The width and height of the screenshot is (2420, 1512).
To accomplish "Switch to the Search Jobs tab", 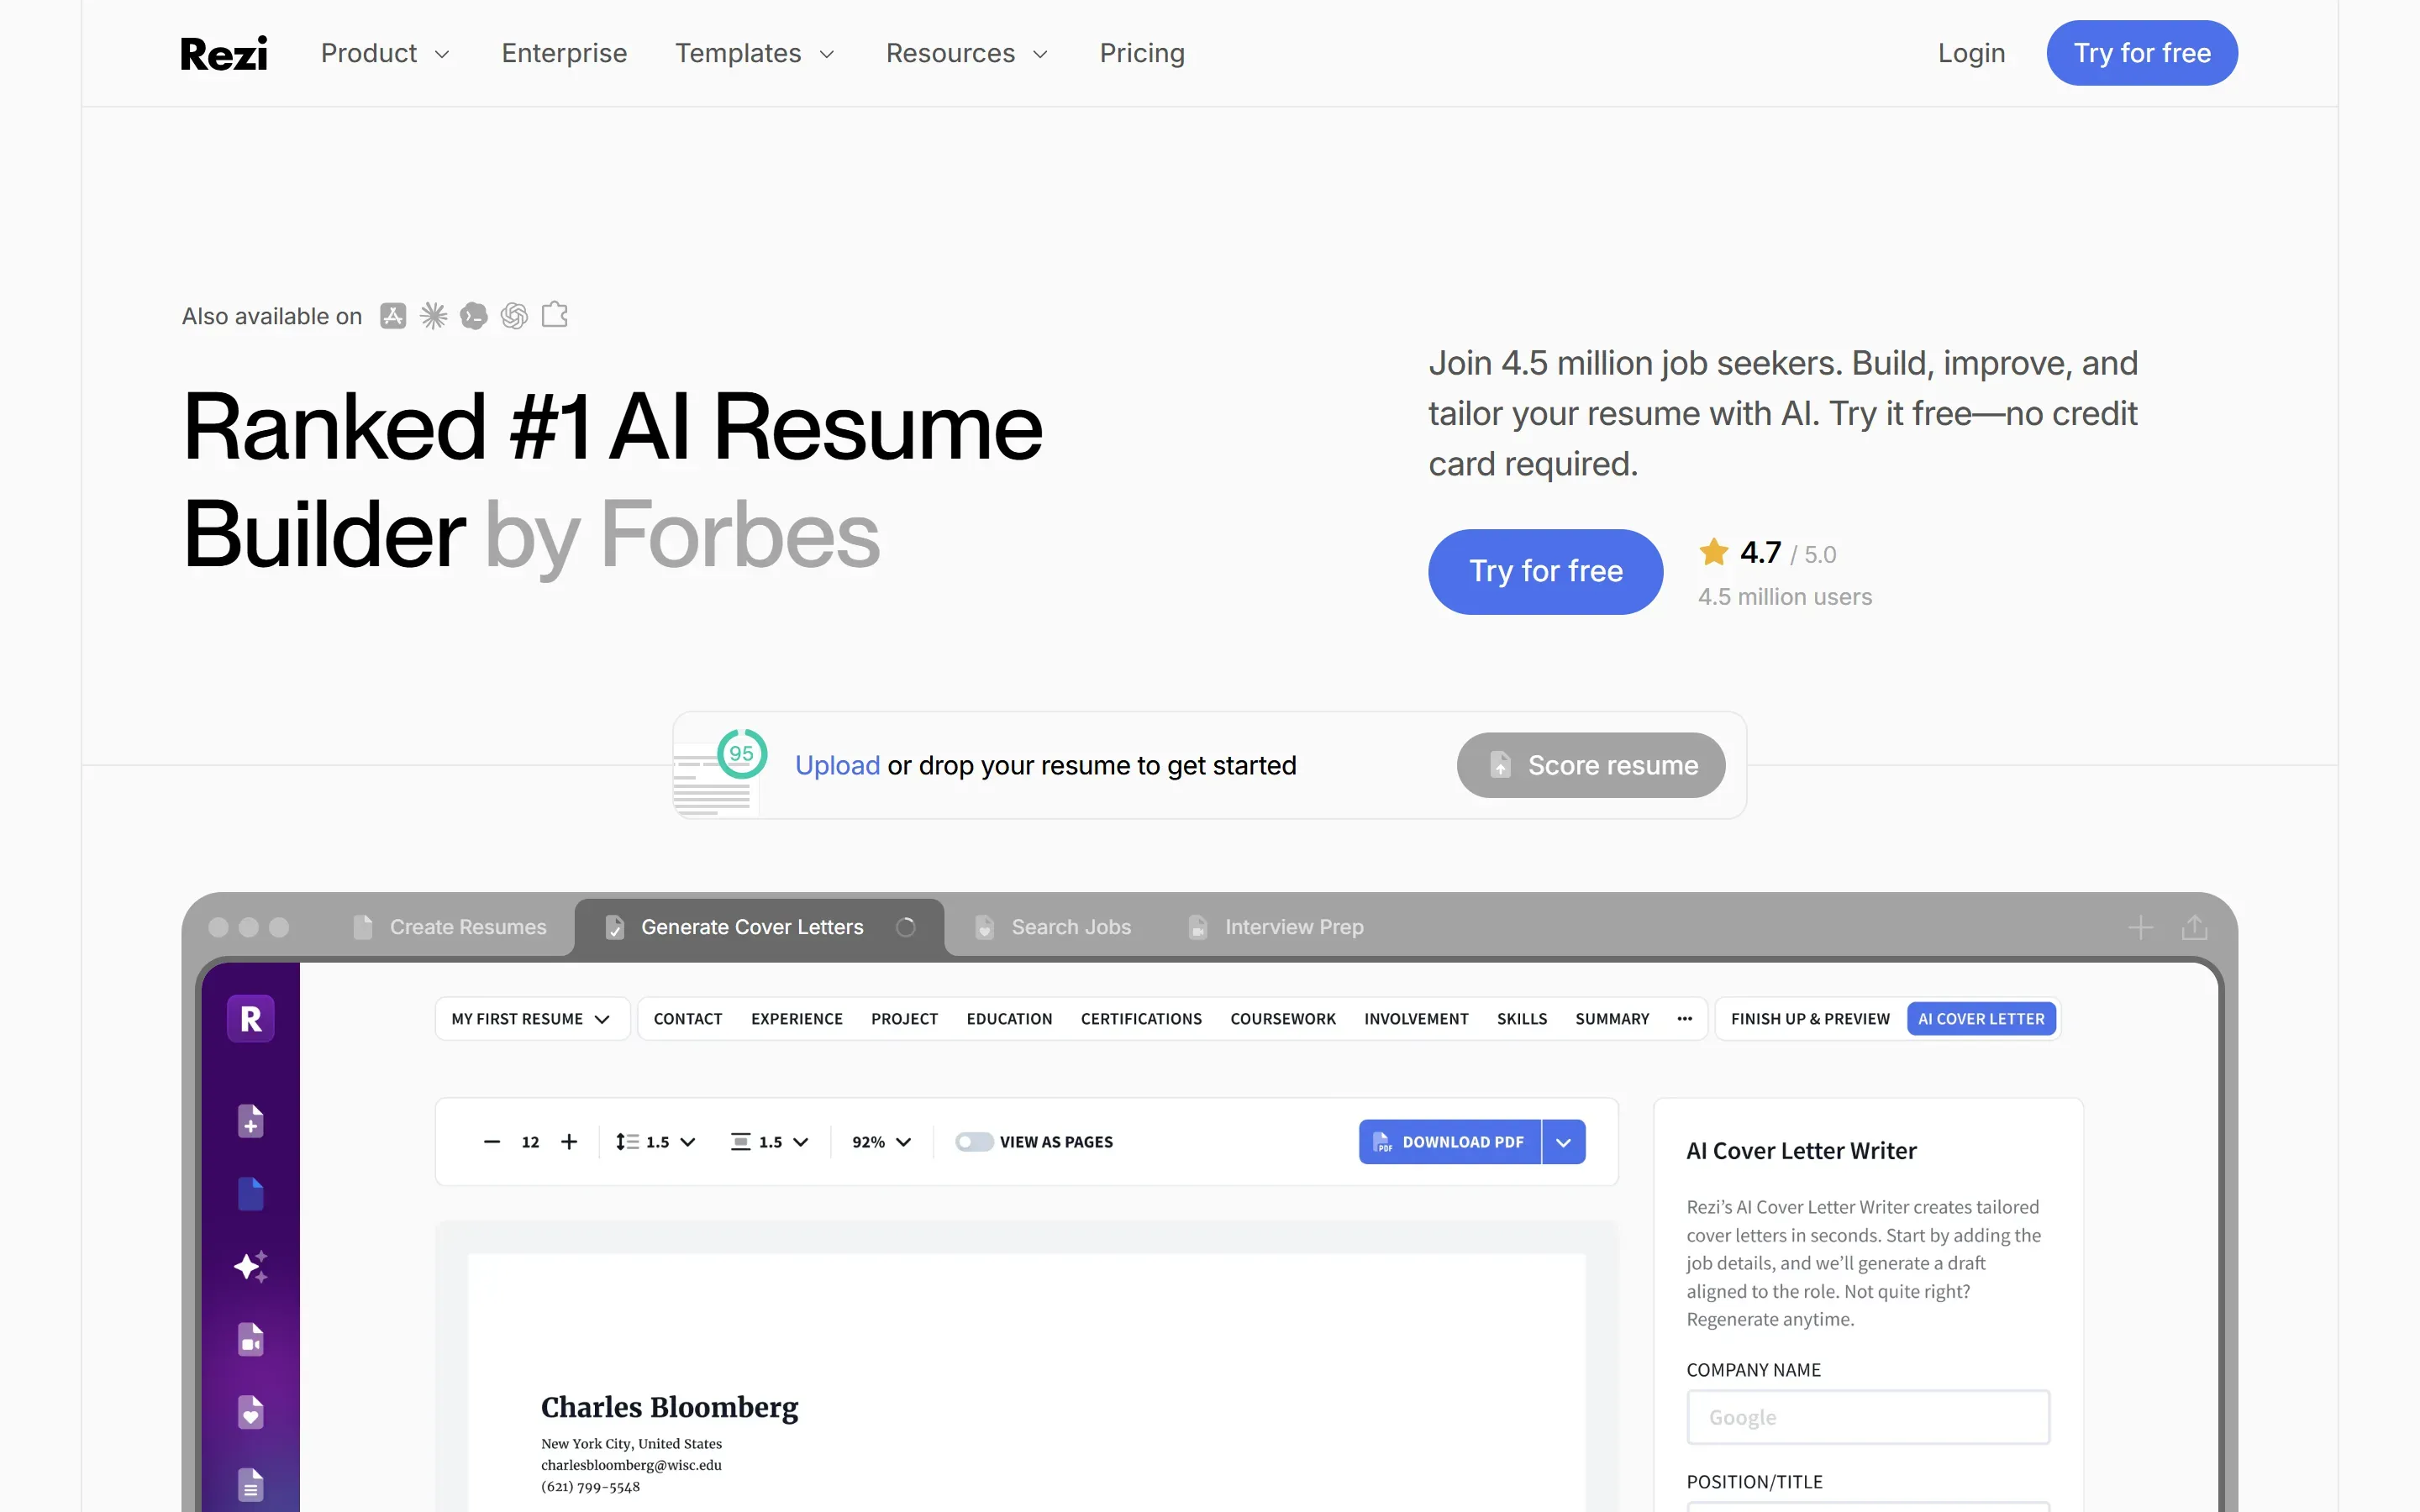I will pyautogui.click(x=1053, y=927).
